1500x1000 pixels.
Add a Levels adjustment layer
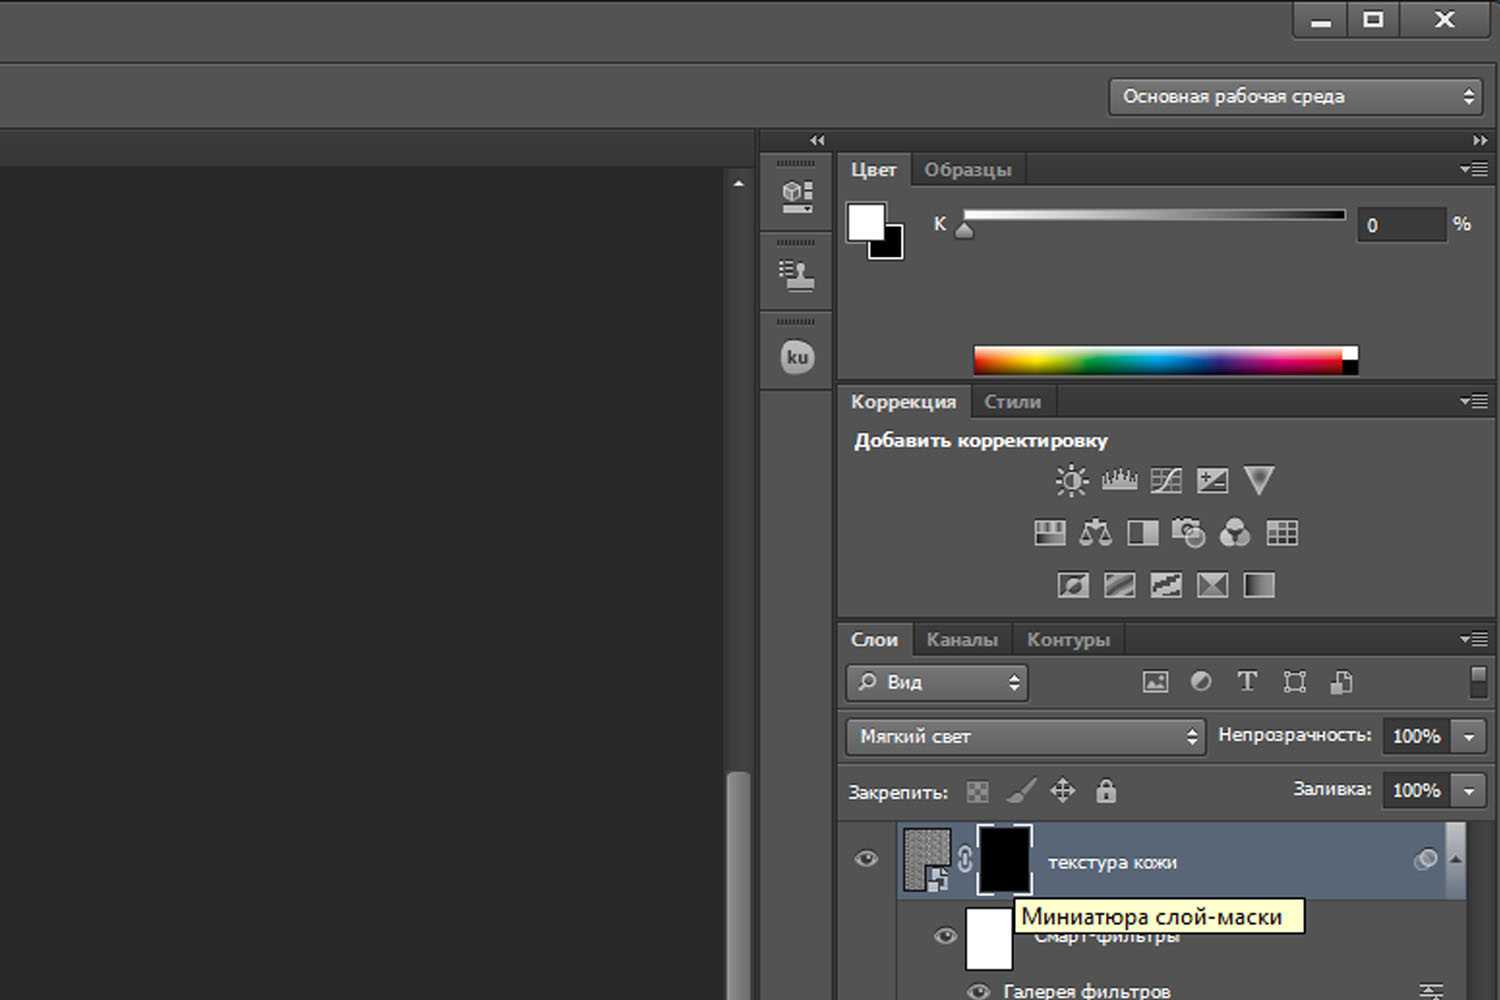(x=1119, y=481)
